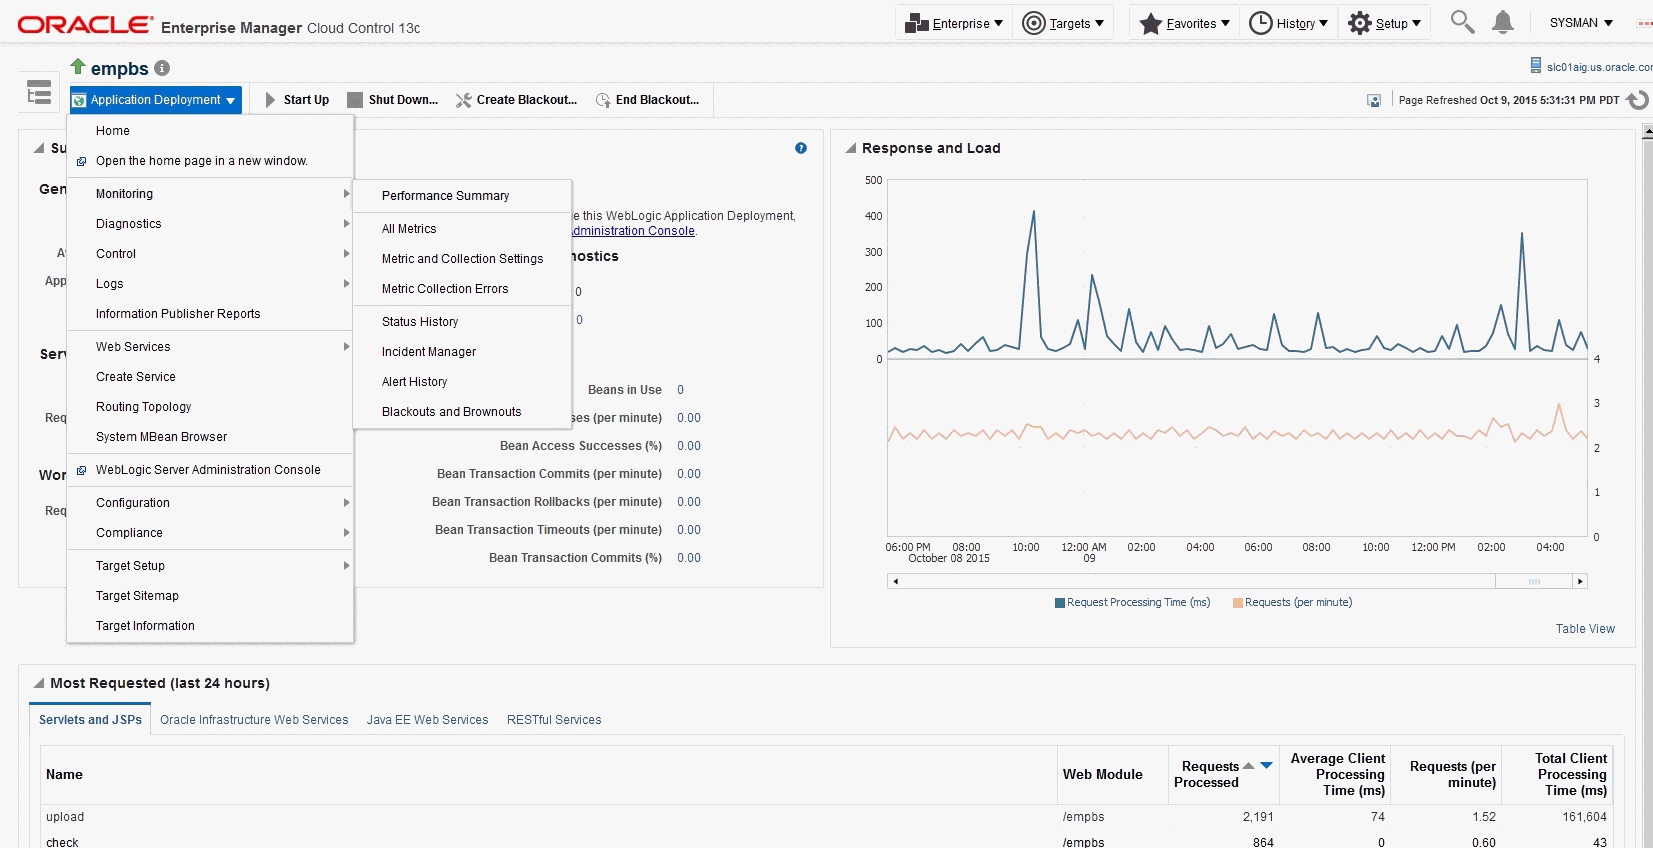Image resolution: width=1653 pixels, height=848 pixels.
Task: Choose Routing Topology menu item
Action: tap(143, 407)
